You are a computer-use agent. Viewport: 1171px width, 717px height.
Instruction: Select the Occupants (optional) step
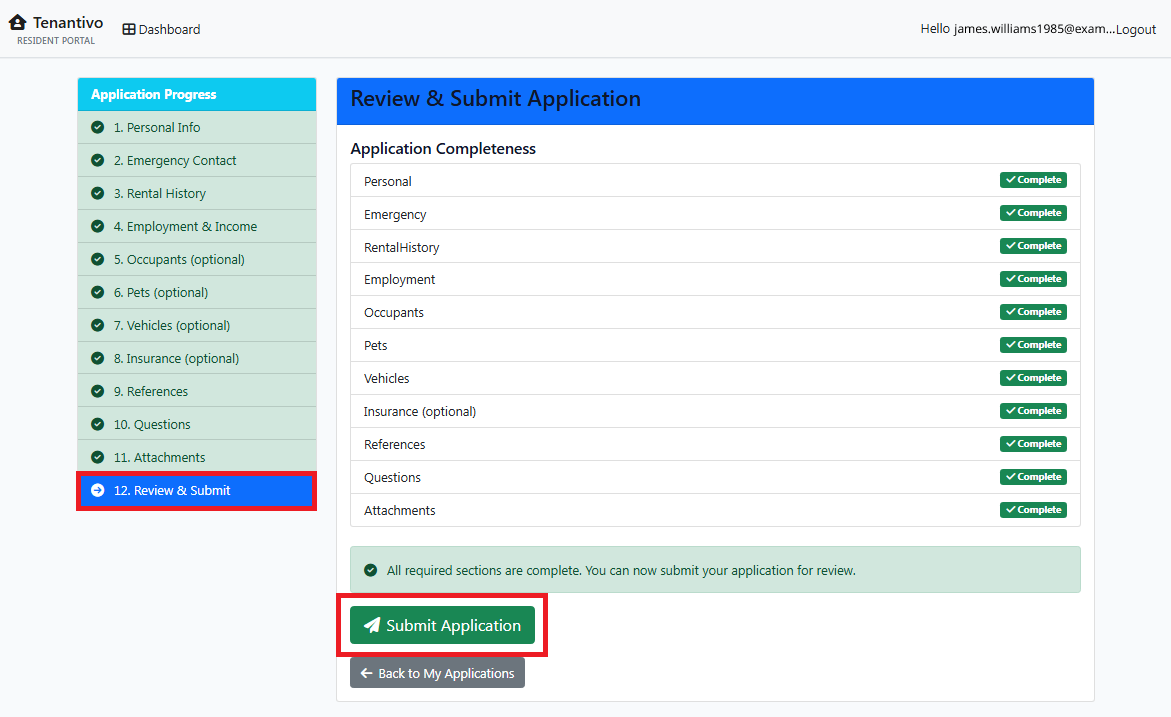[197, 259]
